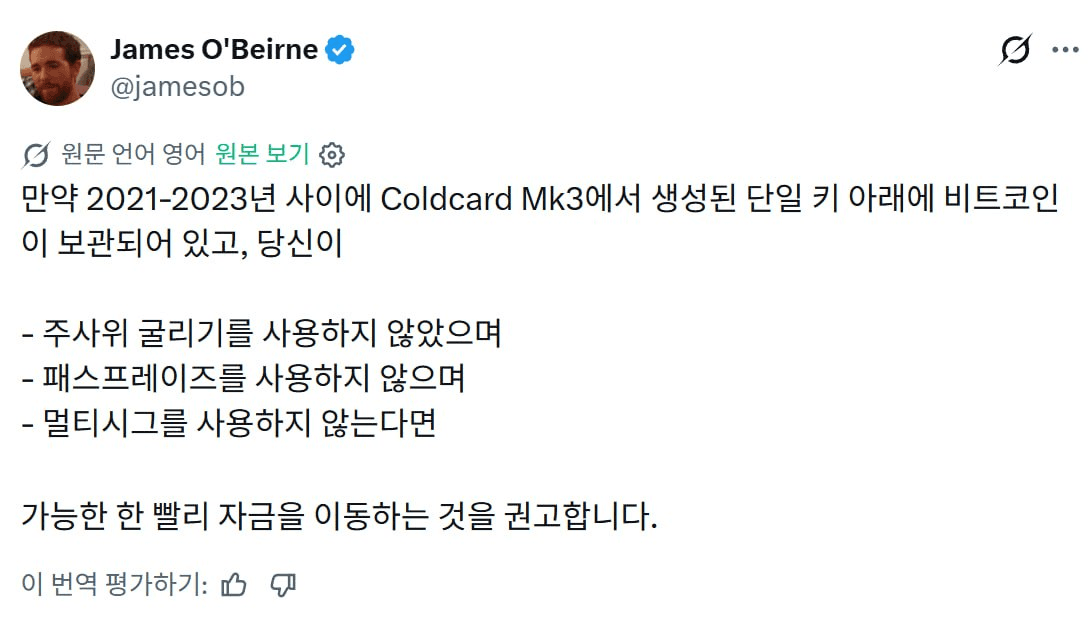Click the James O'Beirne display name
This screenshot has height=622, width=1090.
pyautogui.click(x=214, y=49)
